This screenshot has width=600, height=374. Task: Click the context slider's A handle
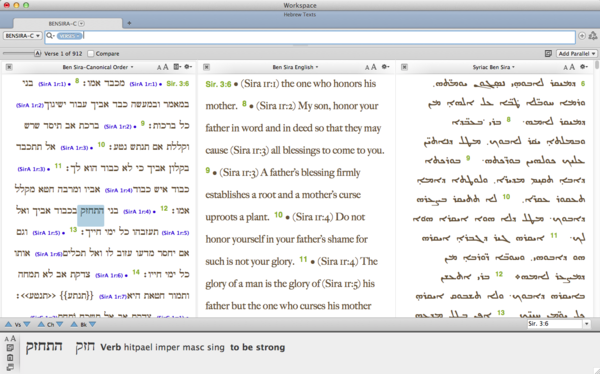[x=38, y=53]
